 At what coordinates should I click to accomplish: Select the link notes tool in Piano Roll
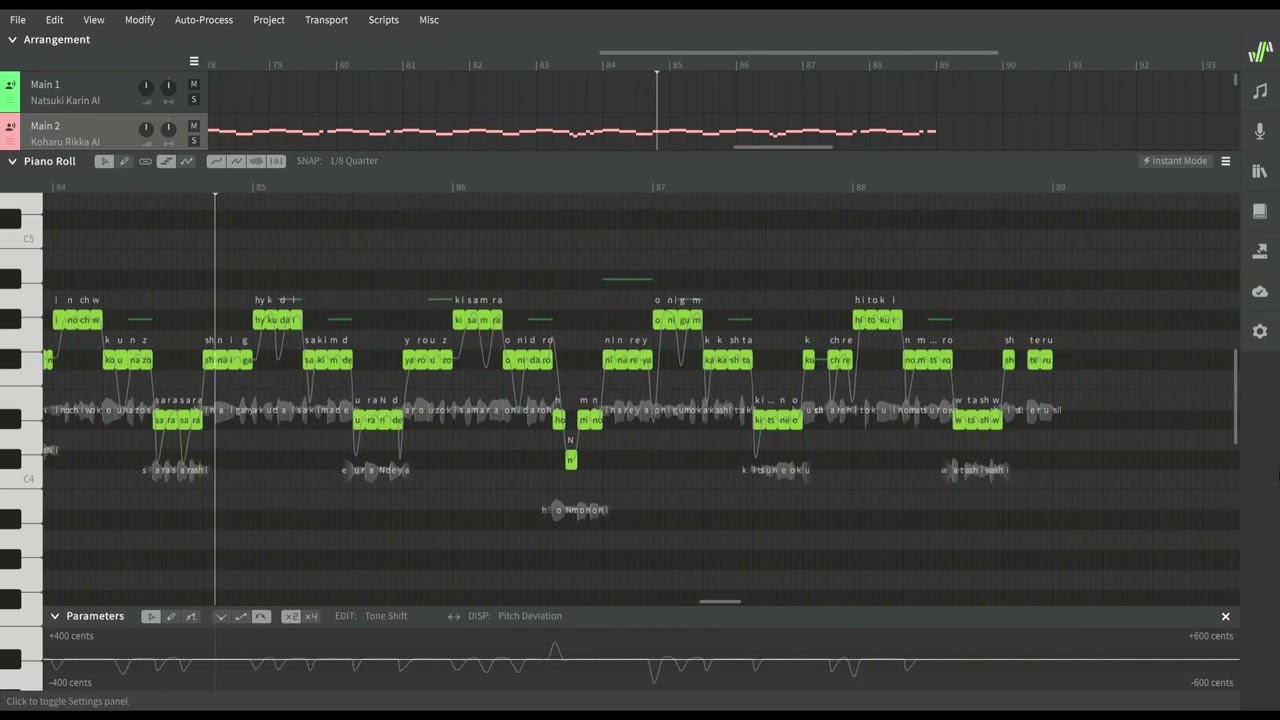pyautogui.click(x=145, y=161)
